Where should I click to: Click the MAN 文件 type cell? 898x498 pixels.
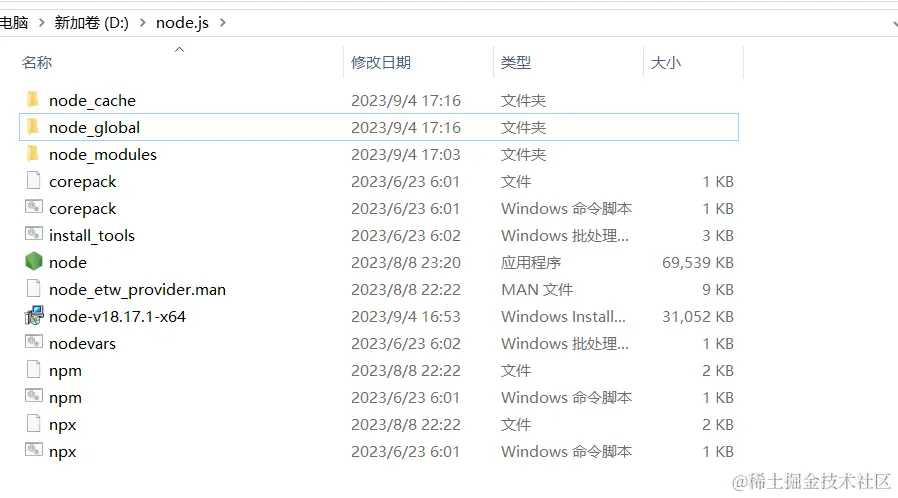(537, 290)
